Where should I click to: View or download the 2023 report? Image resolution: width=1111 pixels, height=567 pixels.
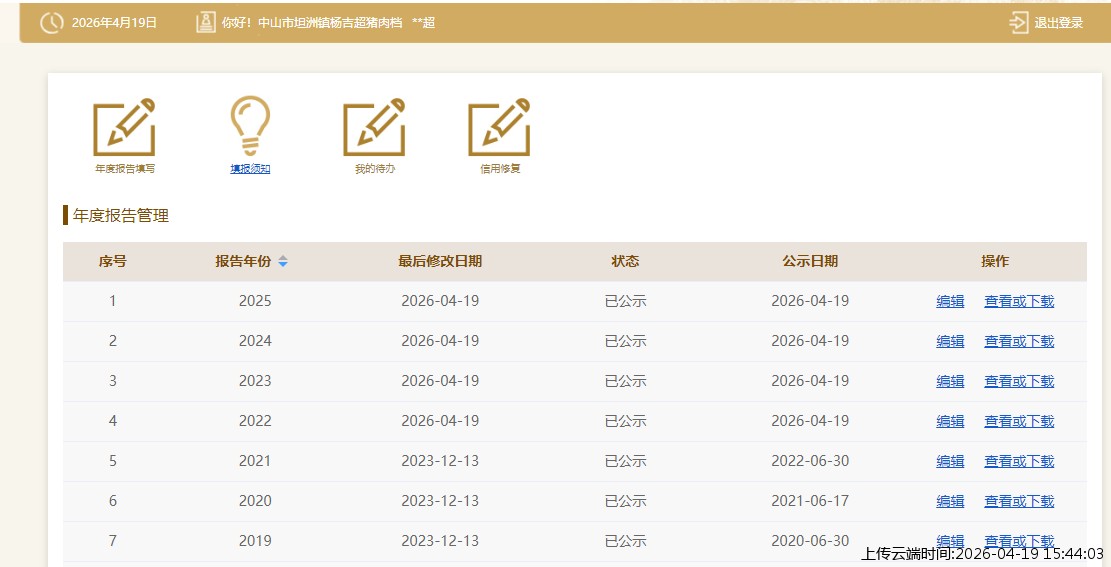coord(1019,381)
